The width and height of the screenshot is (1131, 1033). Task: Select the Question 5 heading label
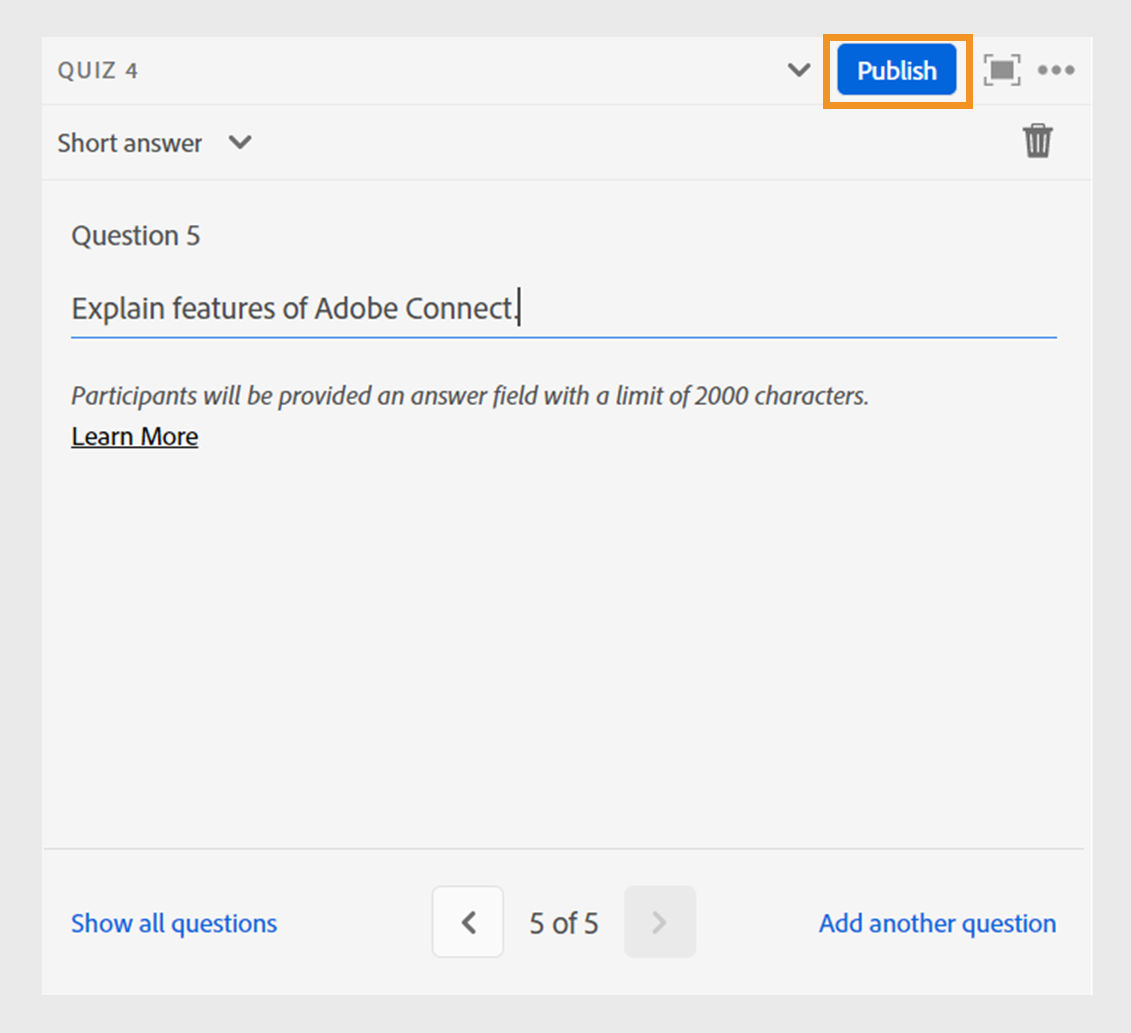136,236
